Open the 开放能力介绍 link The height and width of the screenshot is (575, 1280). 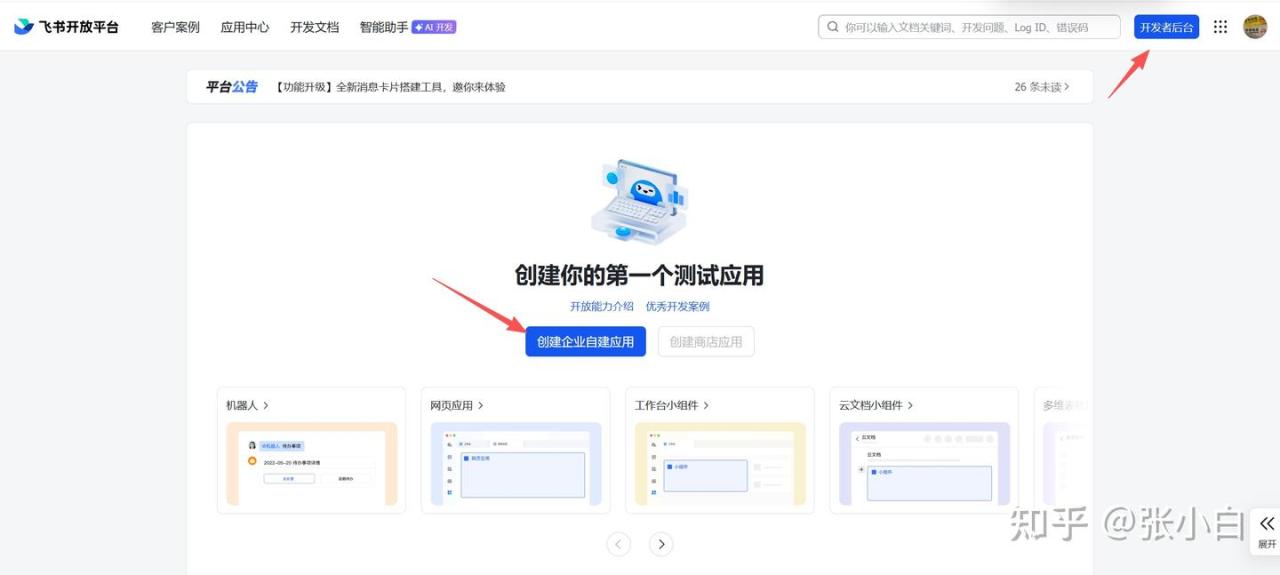601,306
